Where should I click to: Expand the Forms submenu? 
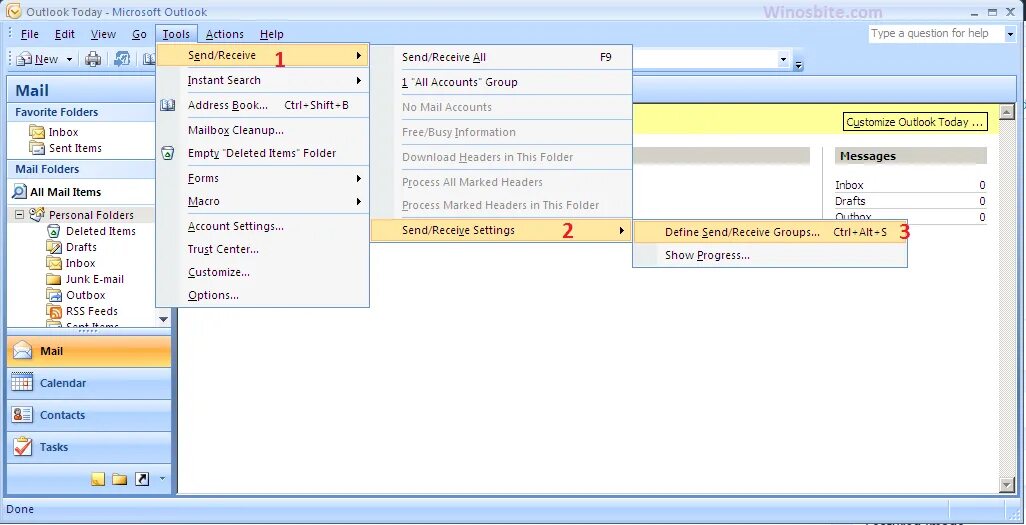(x=263, y=179)
